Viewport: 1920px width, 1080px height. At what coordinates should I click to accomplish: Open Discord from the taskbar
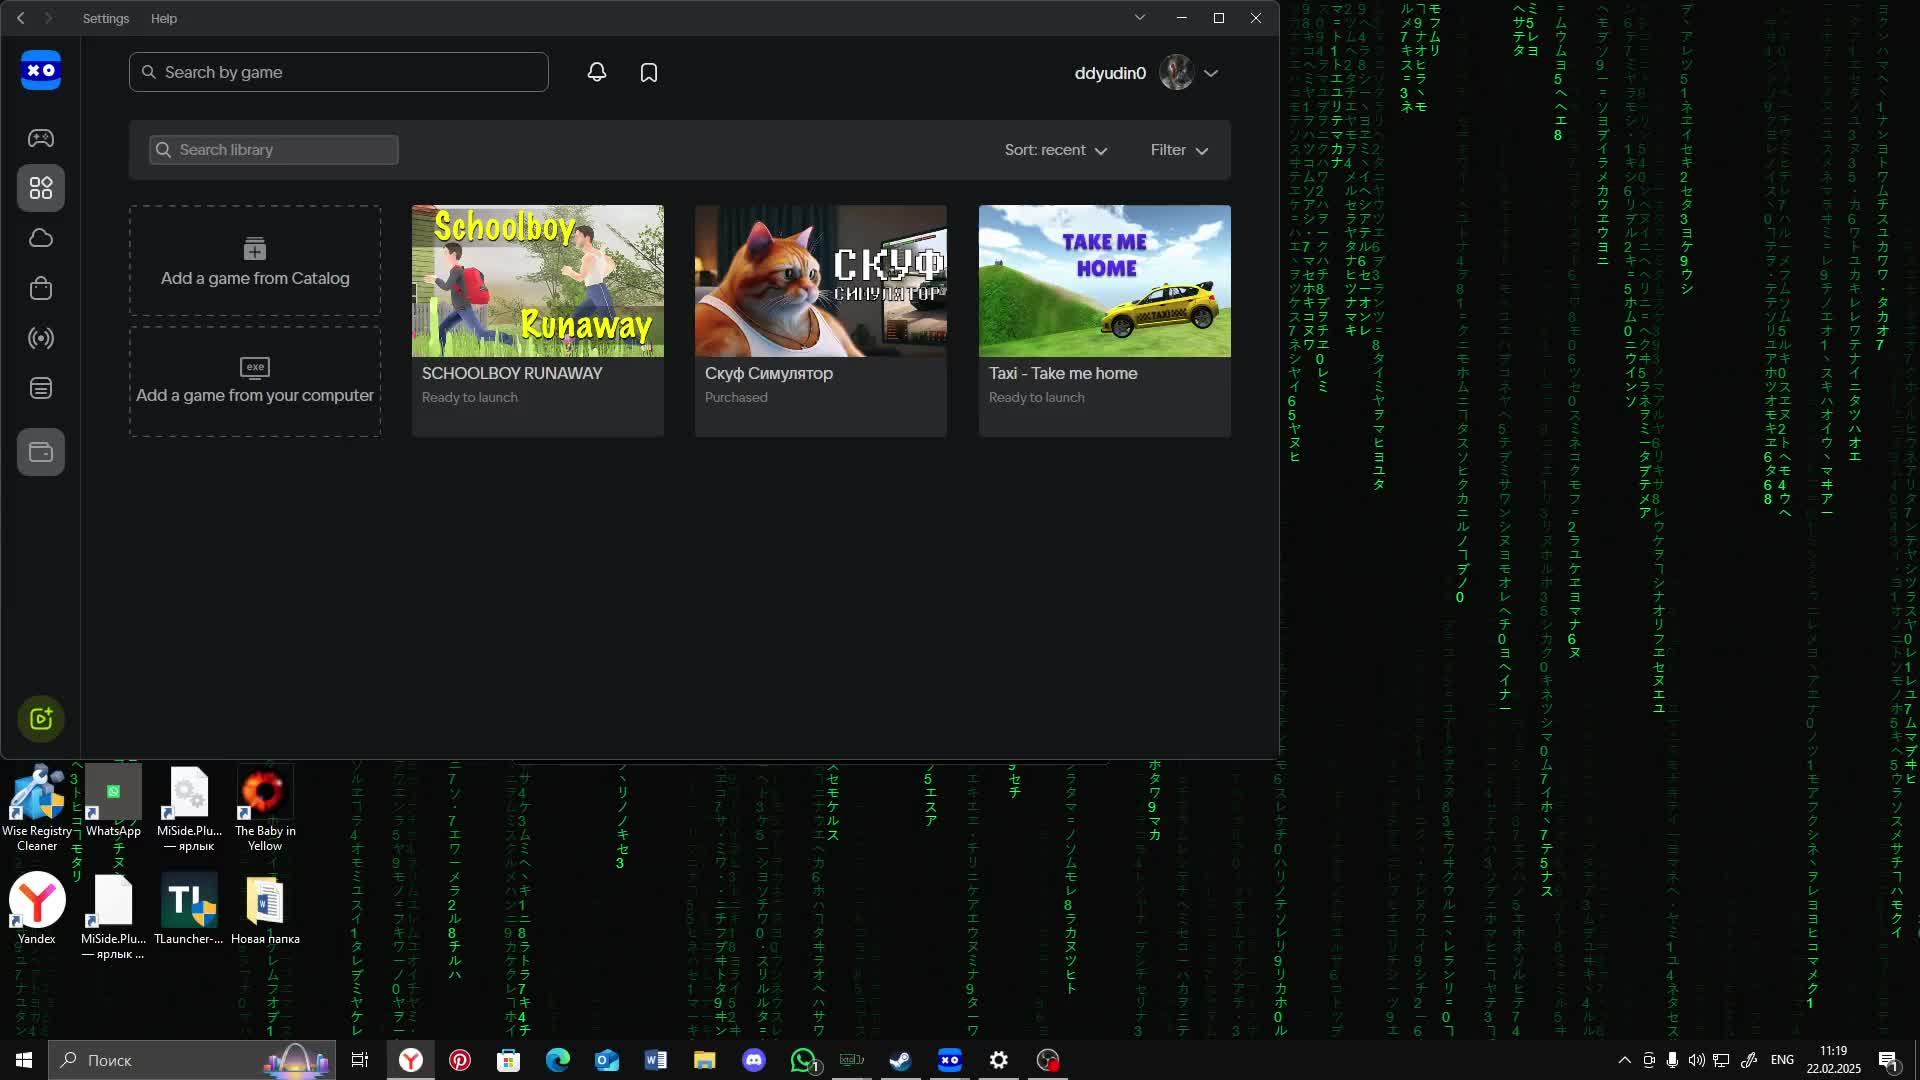pyautogui.click(x=754, y=1060)
